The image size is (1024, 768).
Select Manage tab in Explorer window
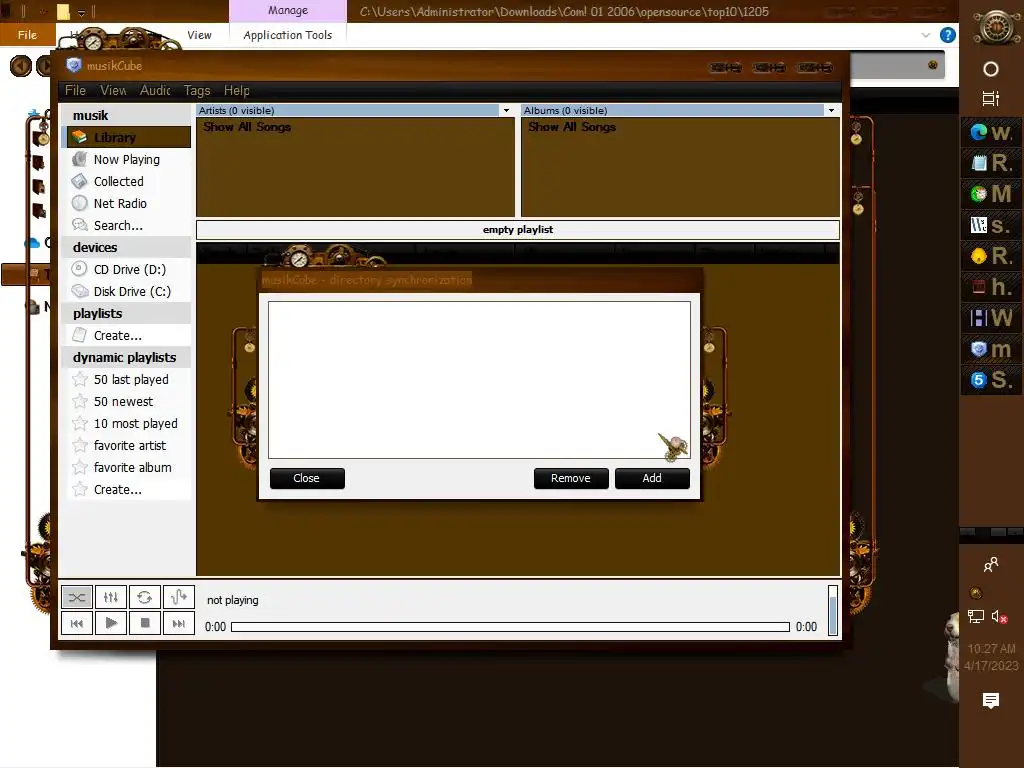point(287,10)
